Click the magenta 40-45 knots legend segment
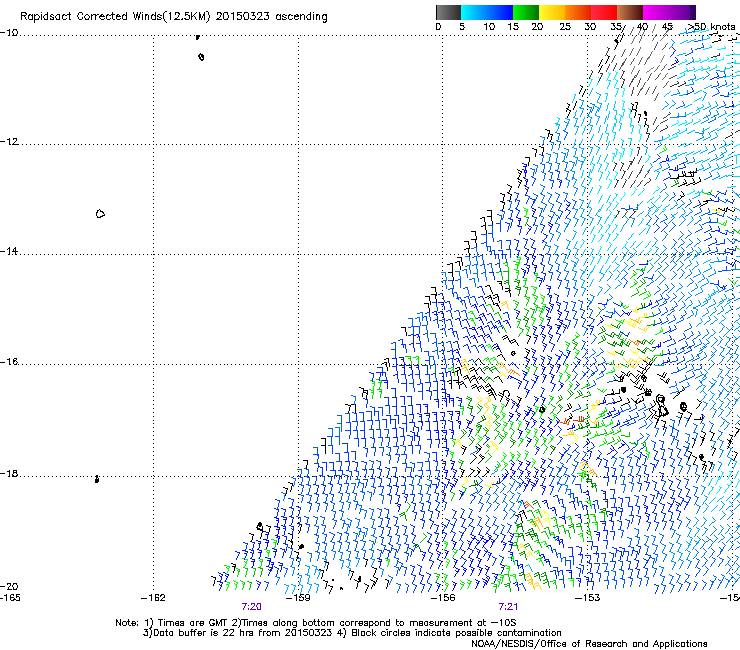 [656, 12]
